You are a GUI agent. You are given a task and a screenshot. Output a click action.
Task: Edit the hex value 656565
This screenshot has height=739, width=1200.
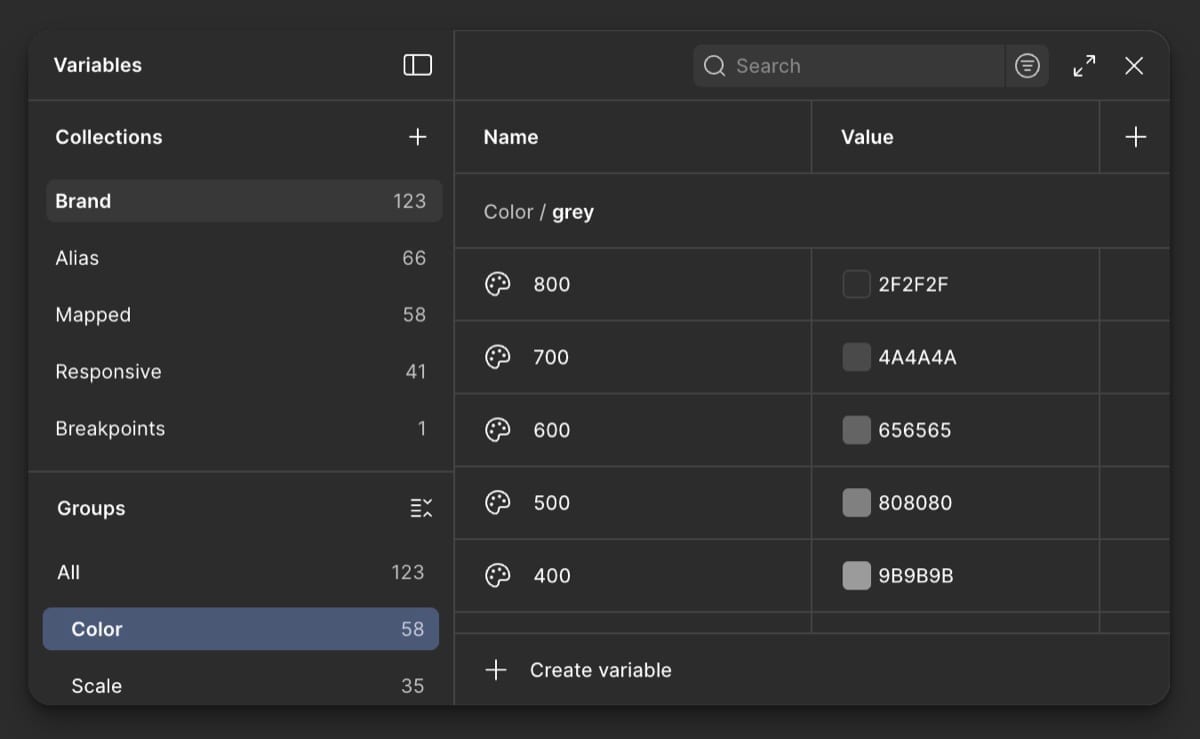click(x=915, y=430)
